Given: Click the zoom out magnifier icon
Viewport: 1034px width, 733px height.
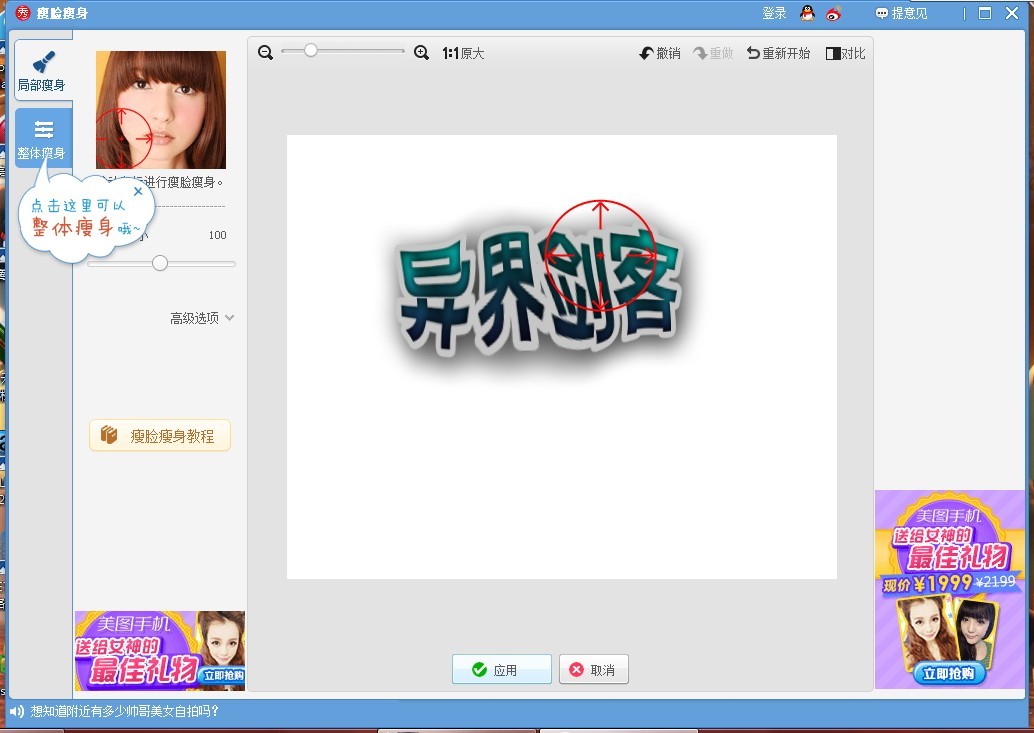Looking at the screenshot, I should click(x=265, y=53).
